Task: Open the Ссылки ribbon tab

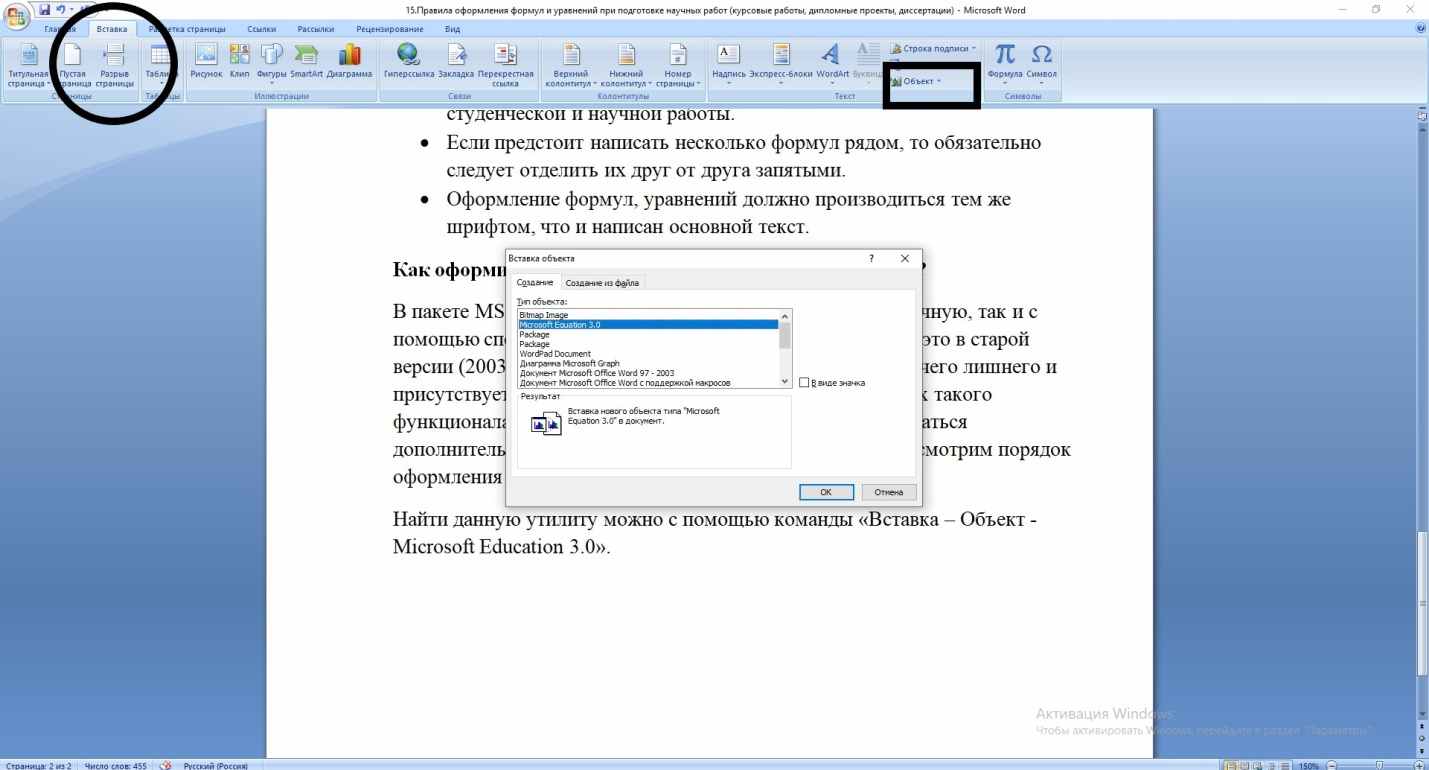Action: point(261,30)
